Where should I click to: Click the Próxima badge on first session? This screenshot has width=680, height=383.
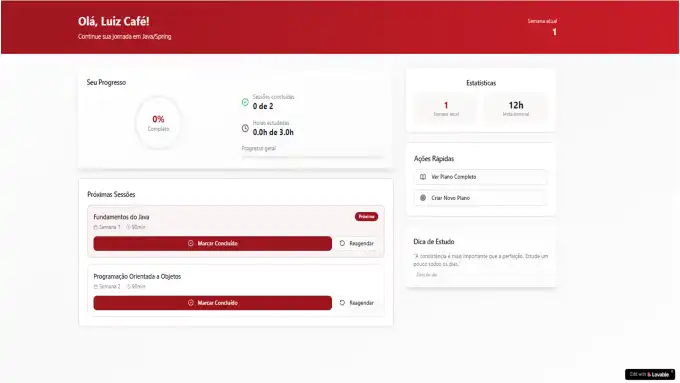pyautogui.click(x=366, y=216)
